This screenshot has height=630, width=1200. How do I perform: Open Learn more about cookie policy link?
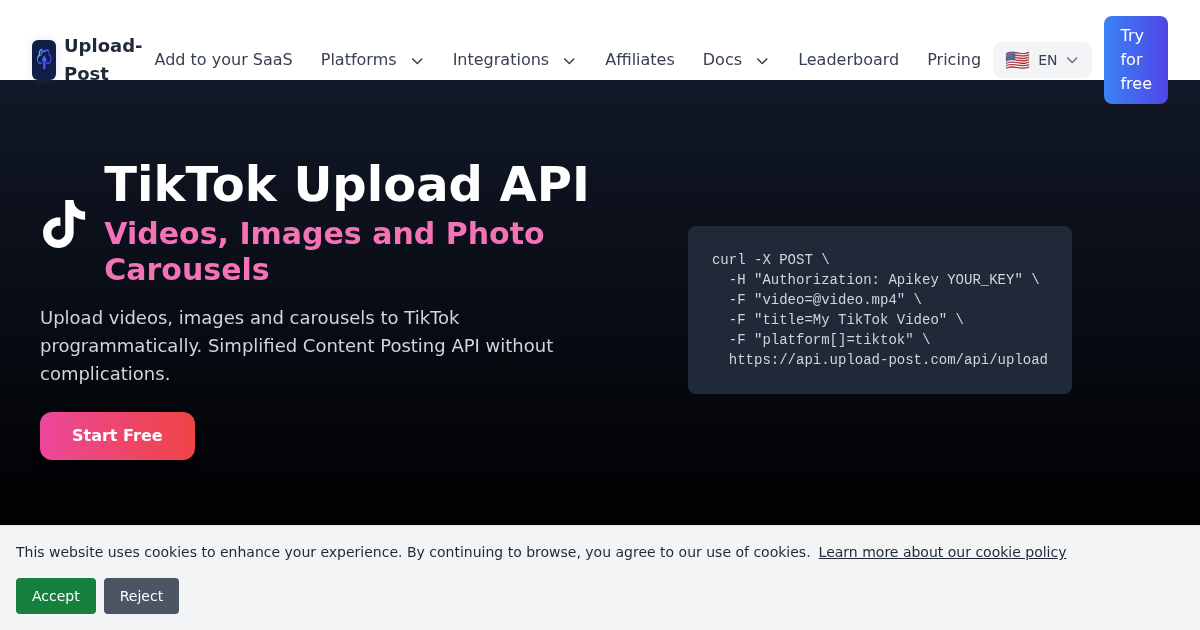941,552
